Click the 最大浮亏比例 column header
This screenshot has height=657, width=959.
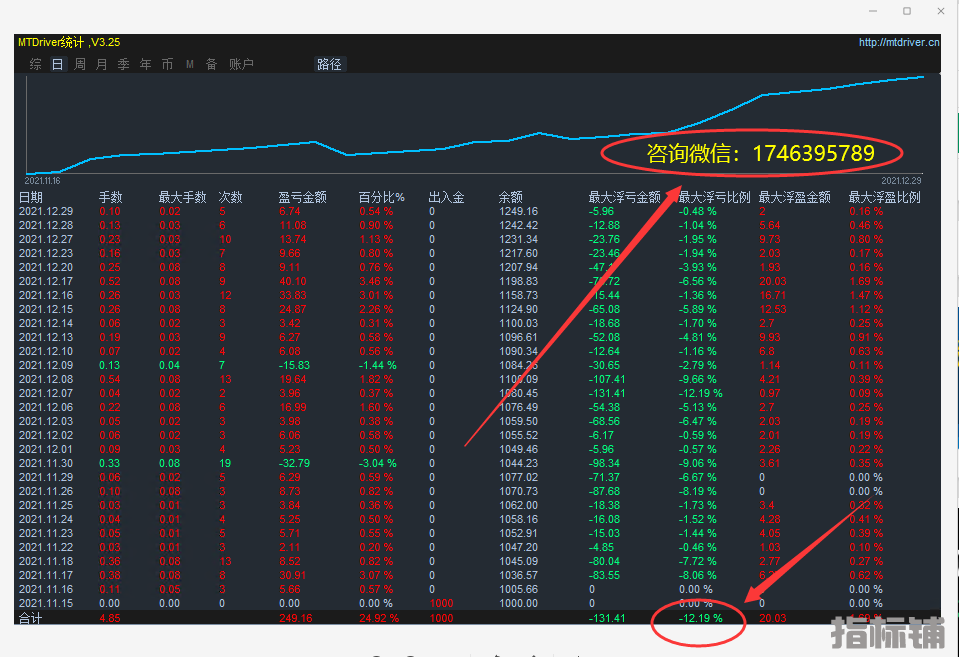coord(714,198)
